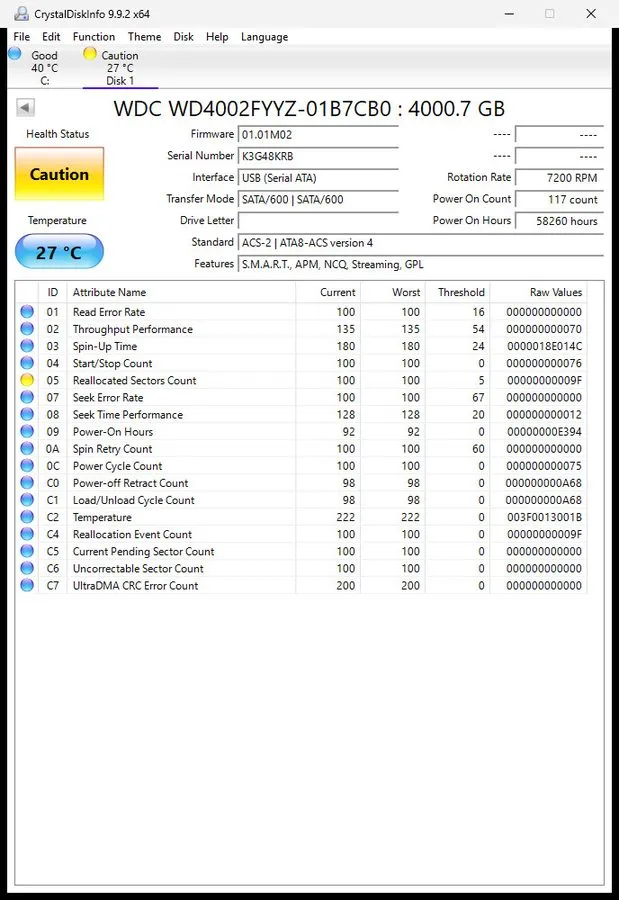Click raw value 00000000E394 of Power-On Hours
The image size is (619, 900).
[544, 432]
